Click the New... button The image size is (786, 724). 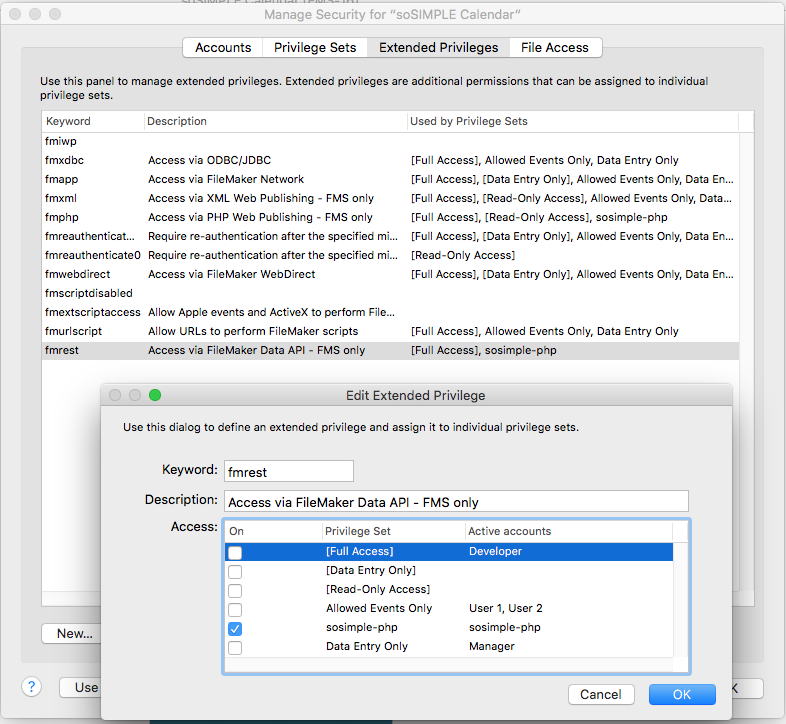(x=72, y=633)
